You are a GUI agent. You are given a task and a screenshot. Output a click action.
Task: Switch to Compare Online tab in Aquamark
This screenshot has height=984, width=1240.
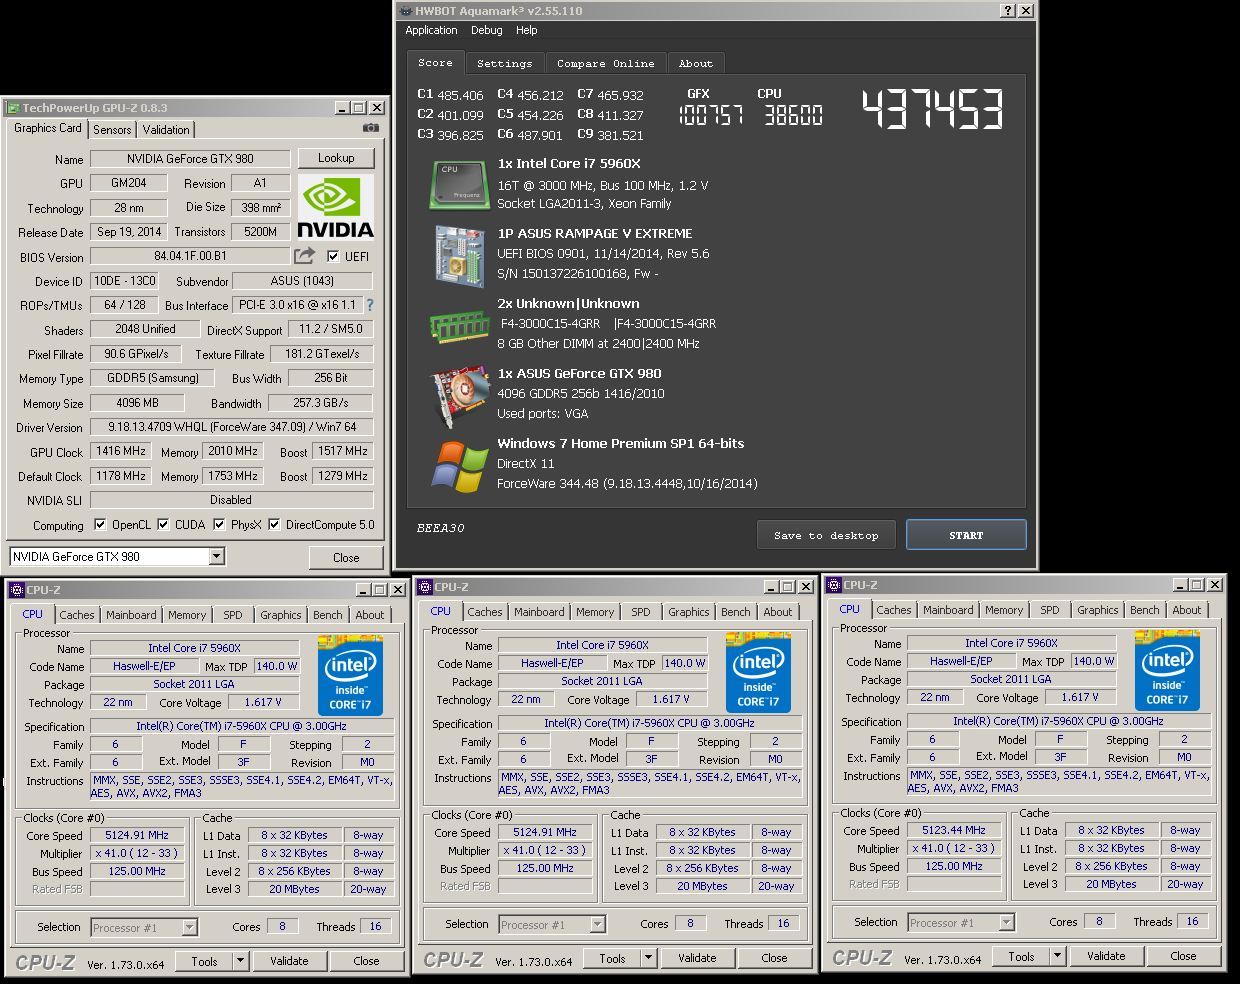606,63
